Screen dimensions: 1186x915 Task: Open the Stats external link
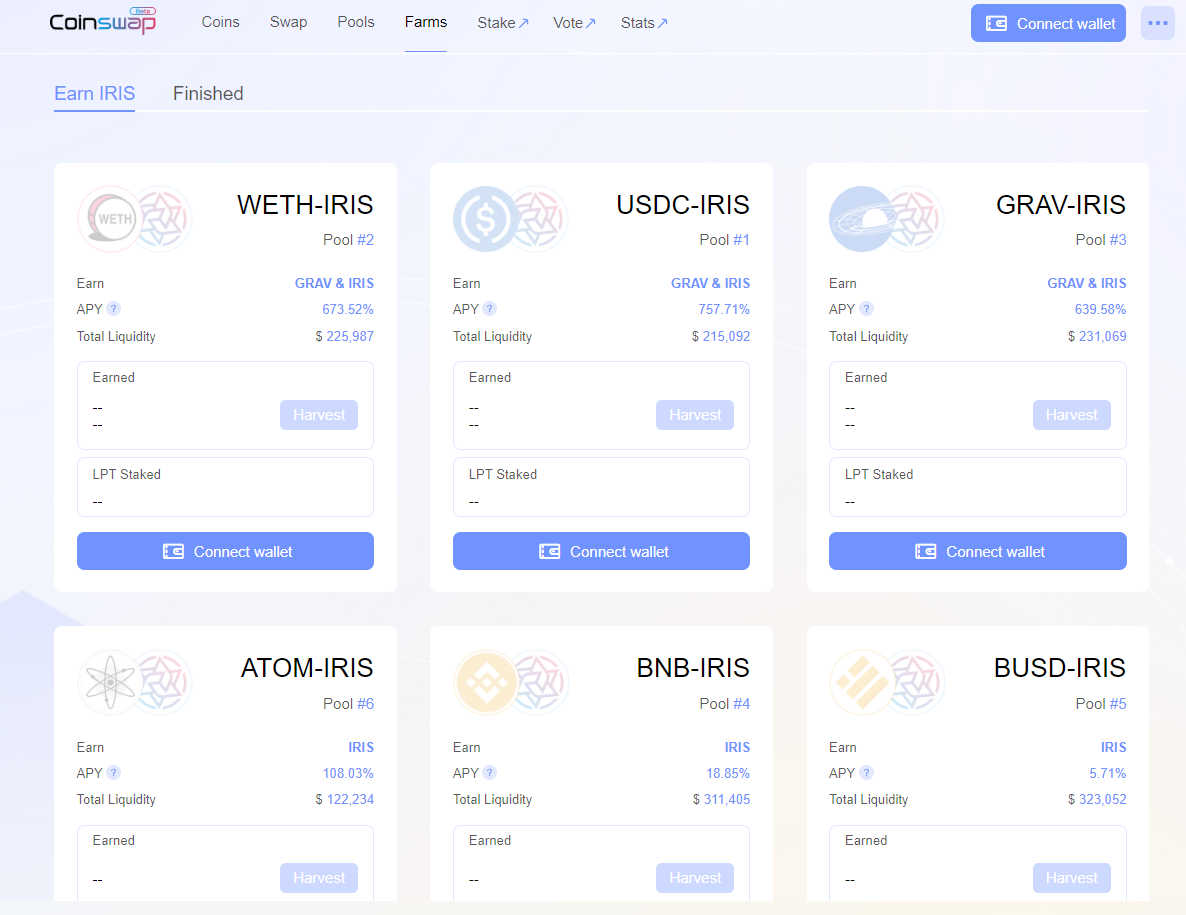(x=644, y=23)
